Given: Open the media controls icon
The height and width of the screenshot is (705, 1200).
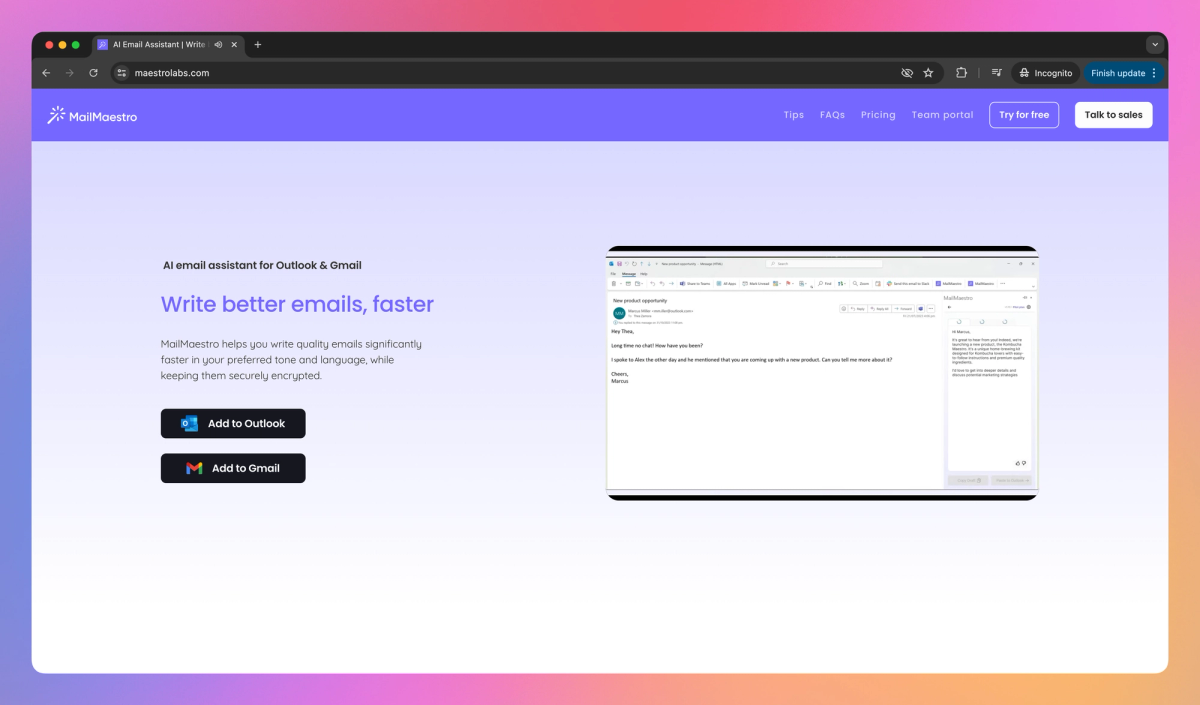Looking at the screenshot, I should click(x=997, y=73).
